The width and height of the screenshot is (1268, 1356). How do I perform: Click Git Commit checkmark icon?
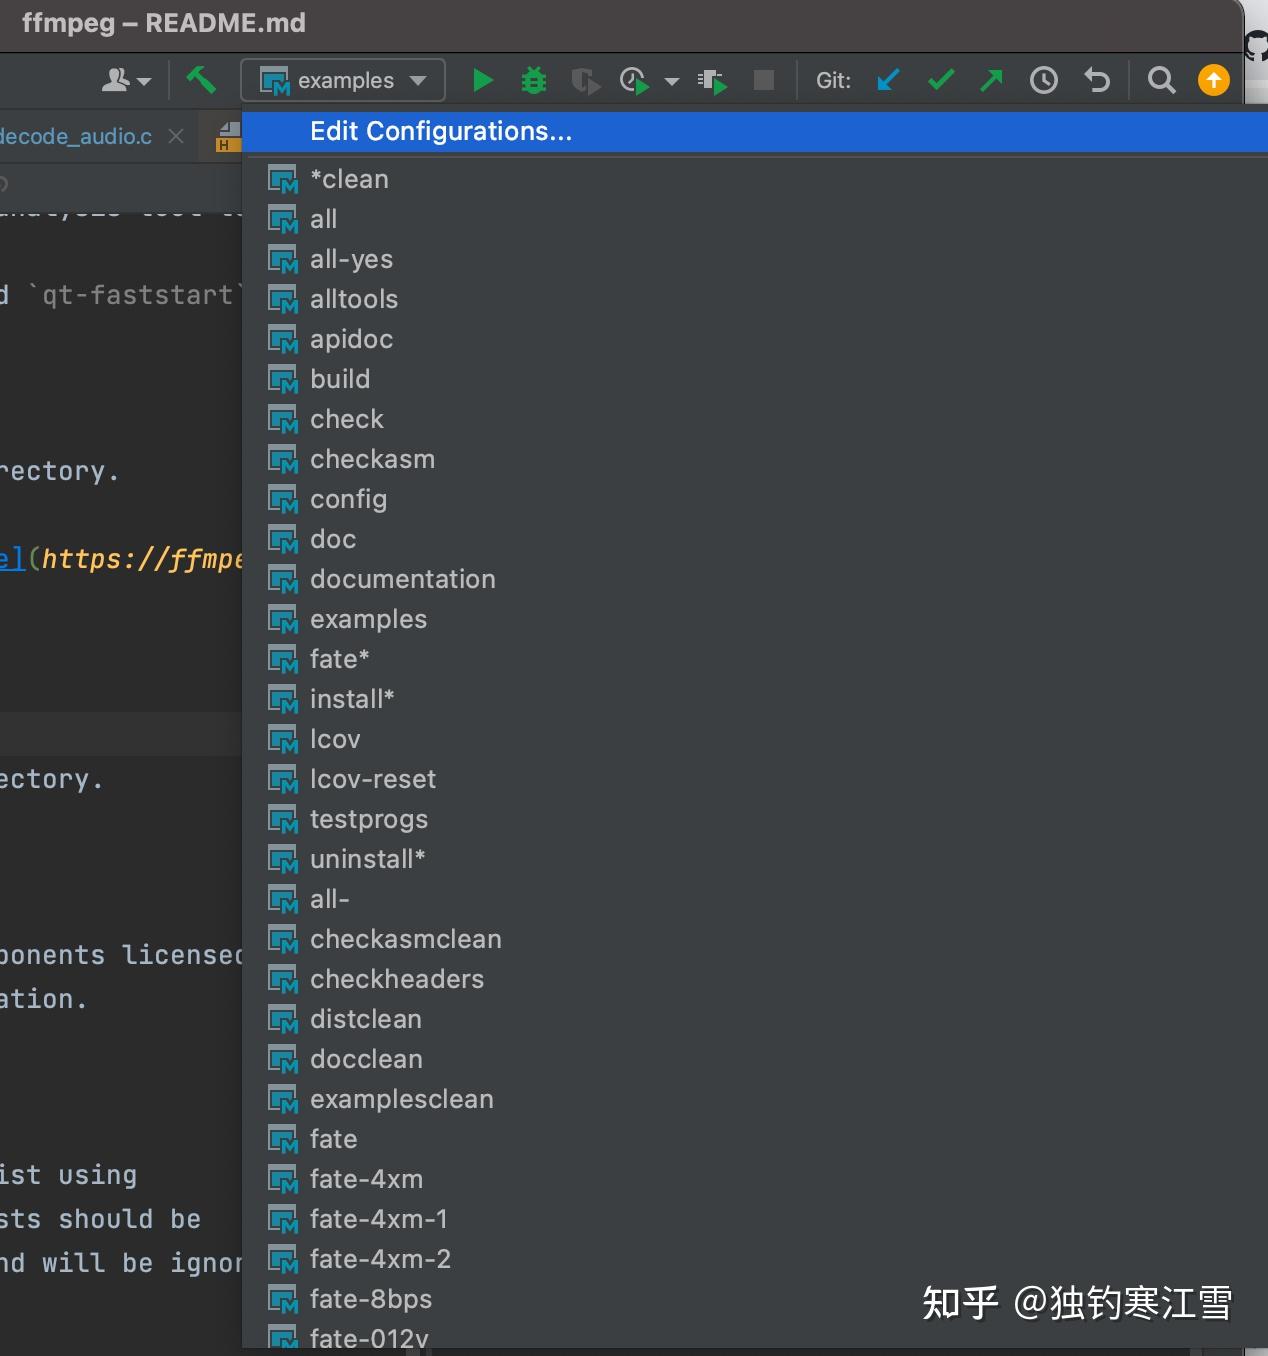[x=941, y=80]
